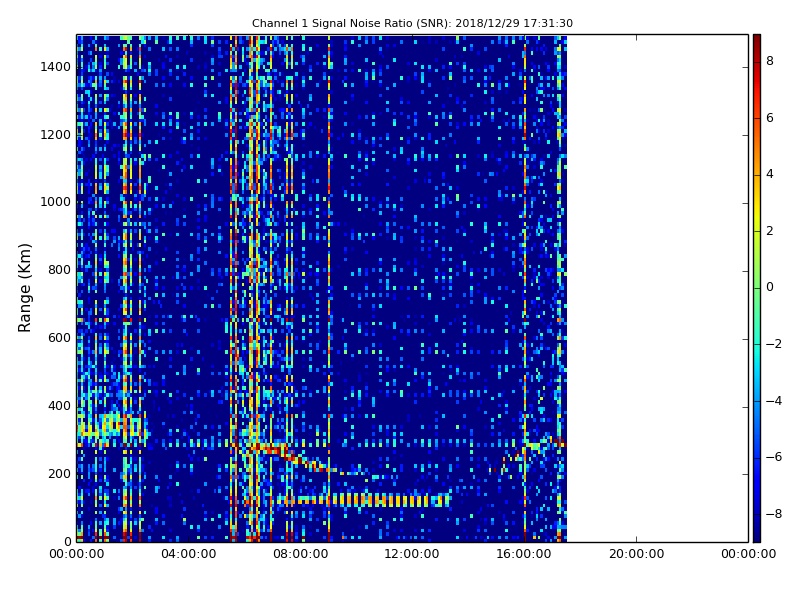Click the colorbar tick label '8'
This screenshot has width=800, height=600.
770,61
